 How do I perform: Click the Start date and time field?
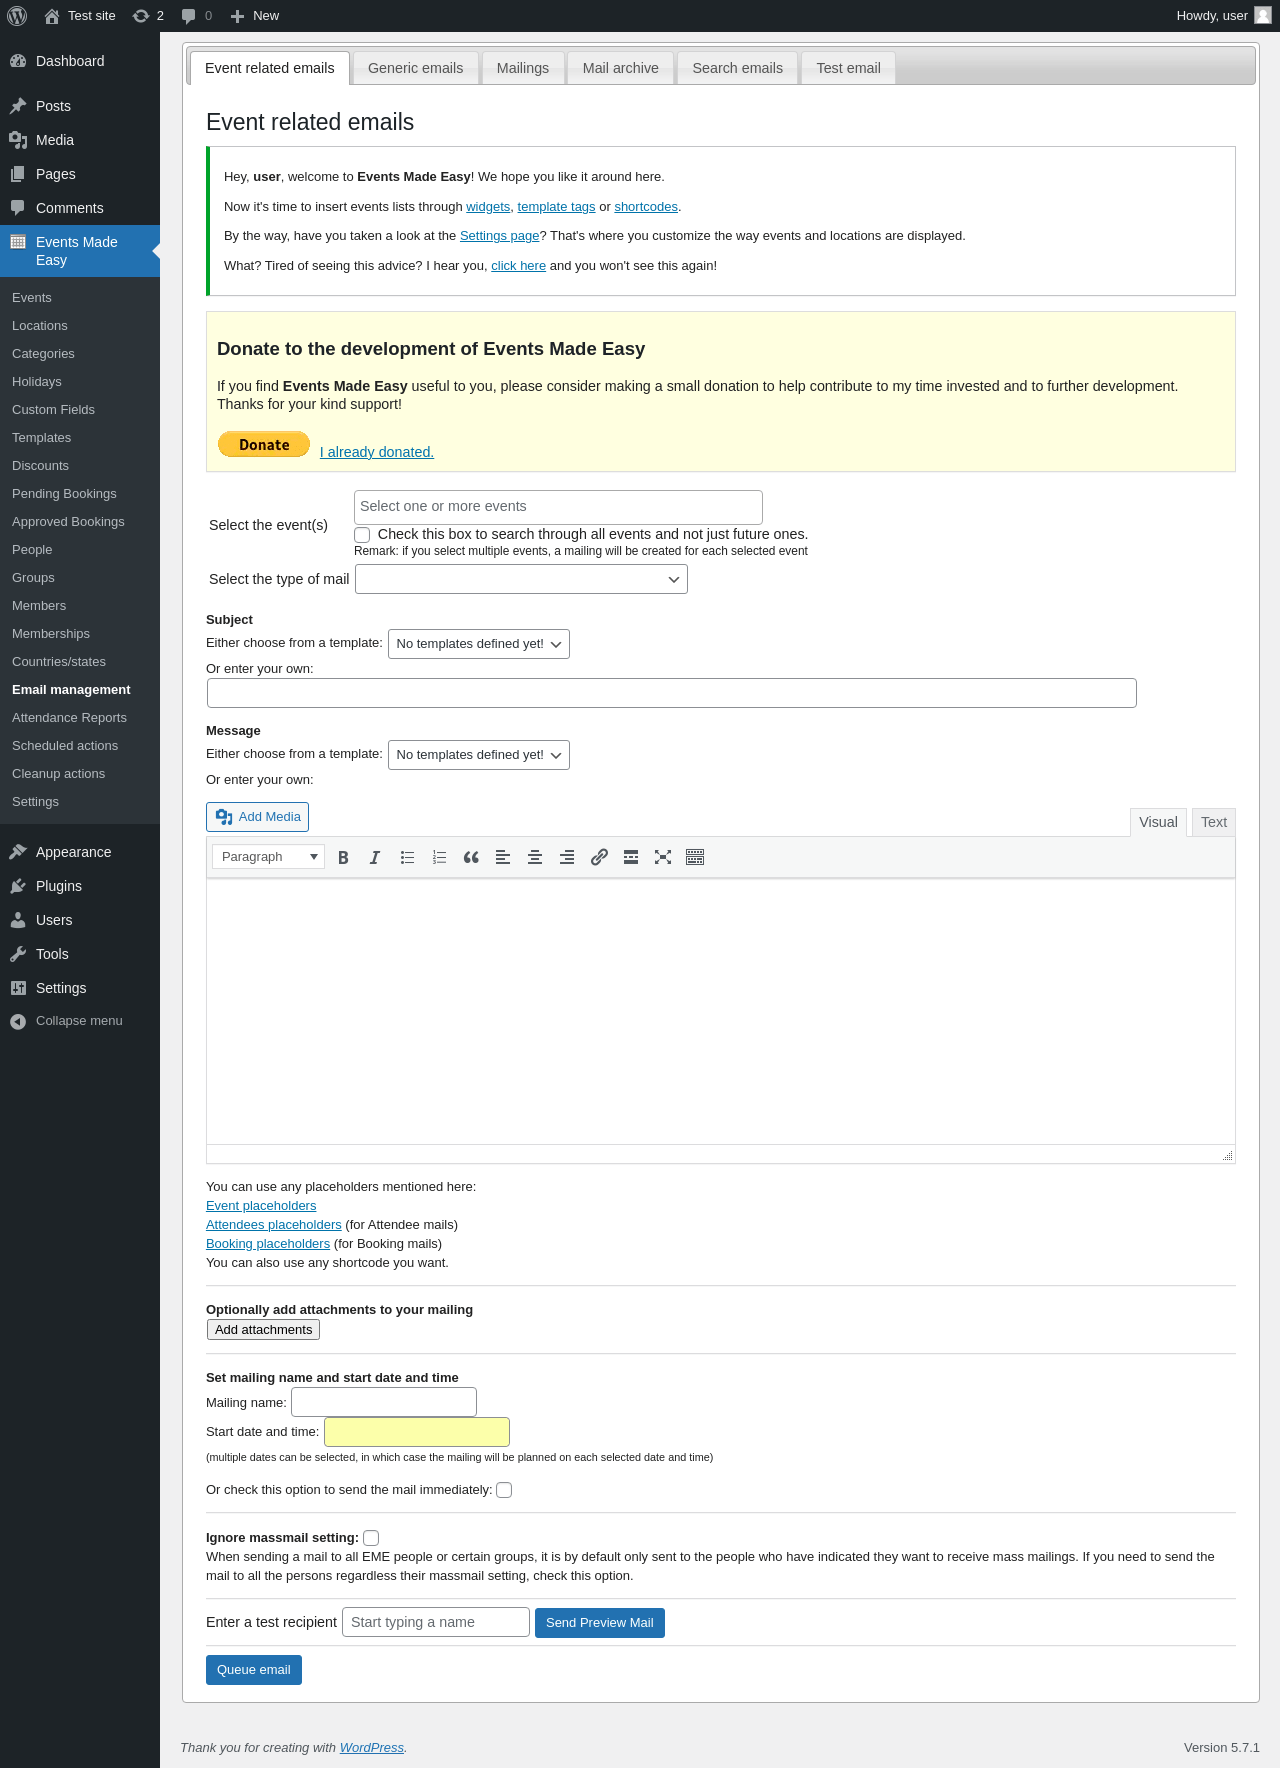click(417, 1432)
